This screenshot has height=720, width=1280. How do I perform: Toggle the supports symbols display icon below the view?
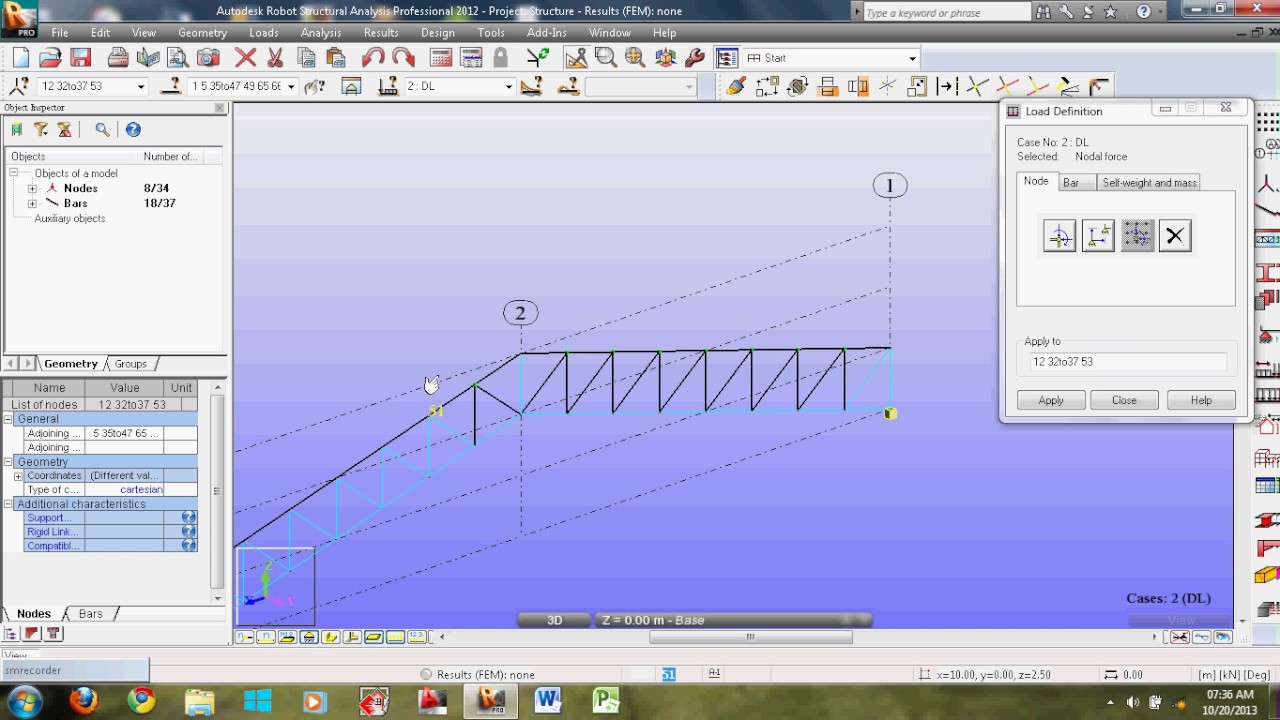[x=309, y=637]
